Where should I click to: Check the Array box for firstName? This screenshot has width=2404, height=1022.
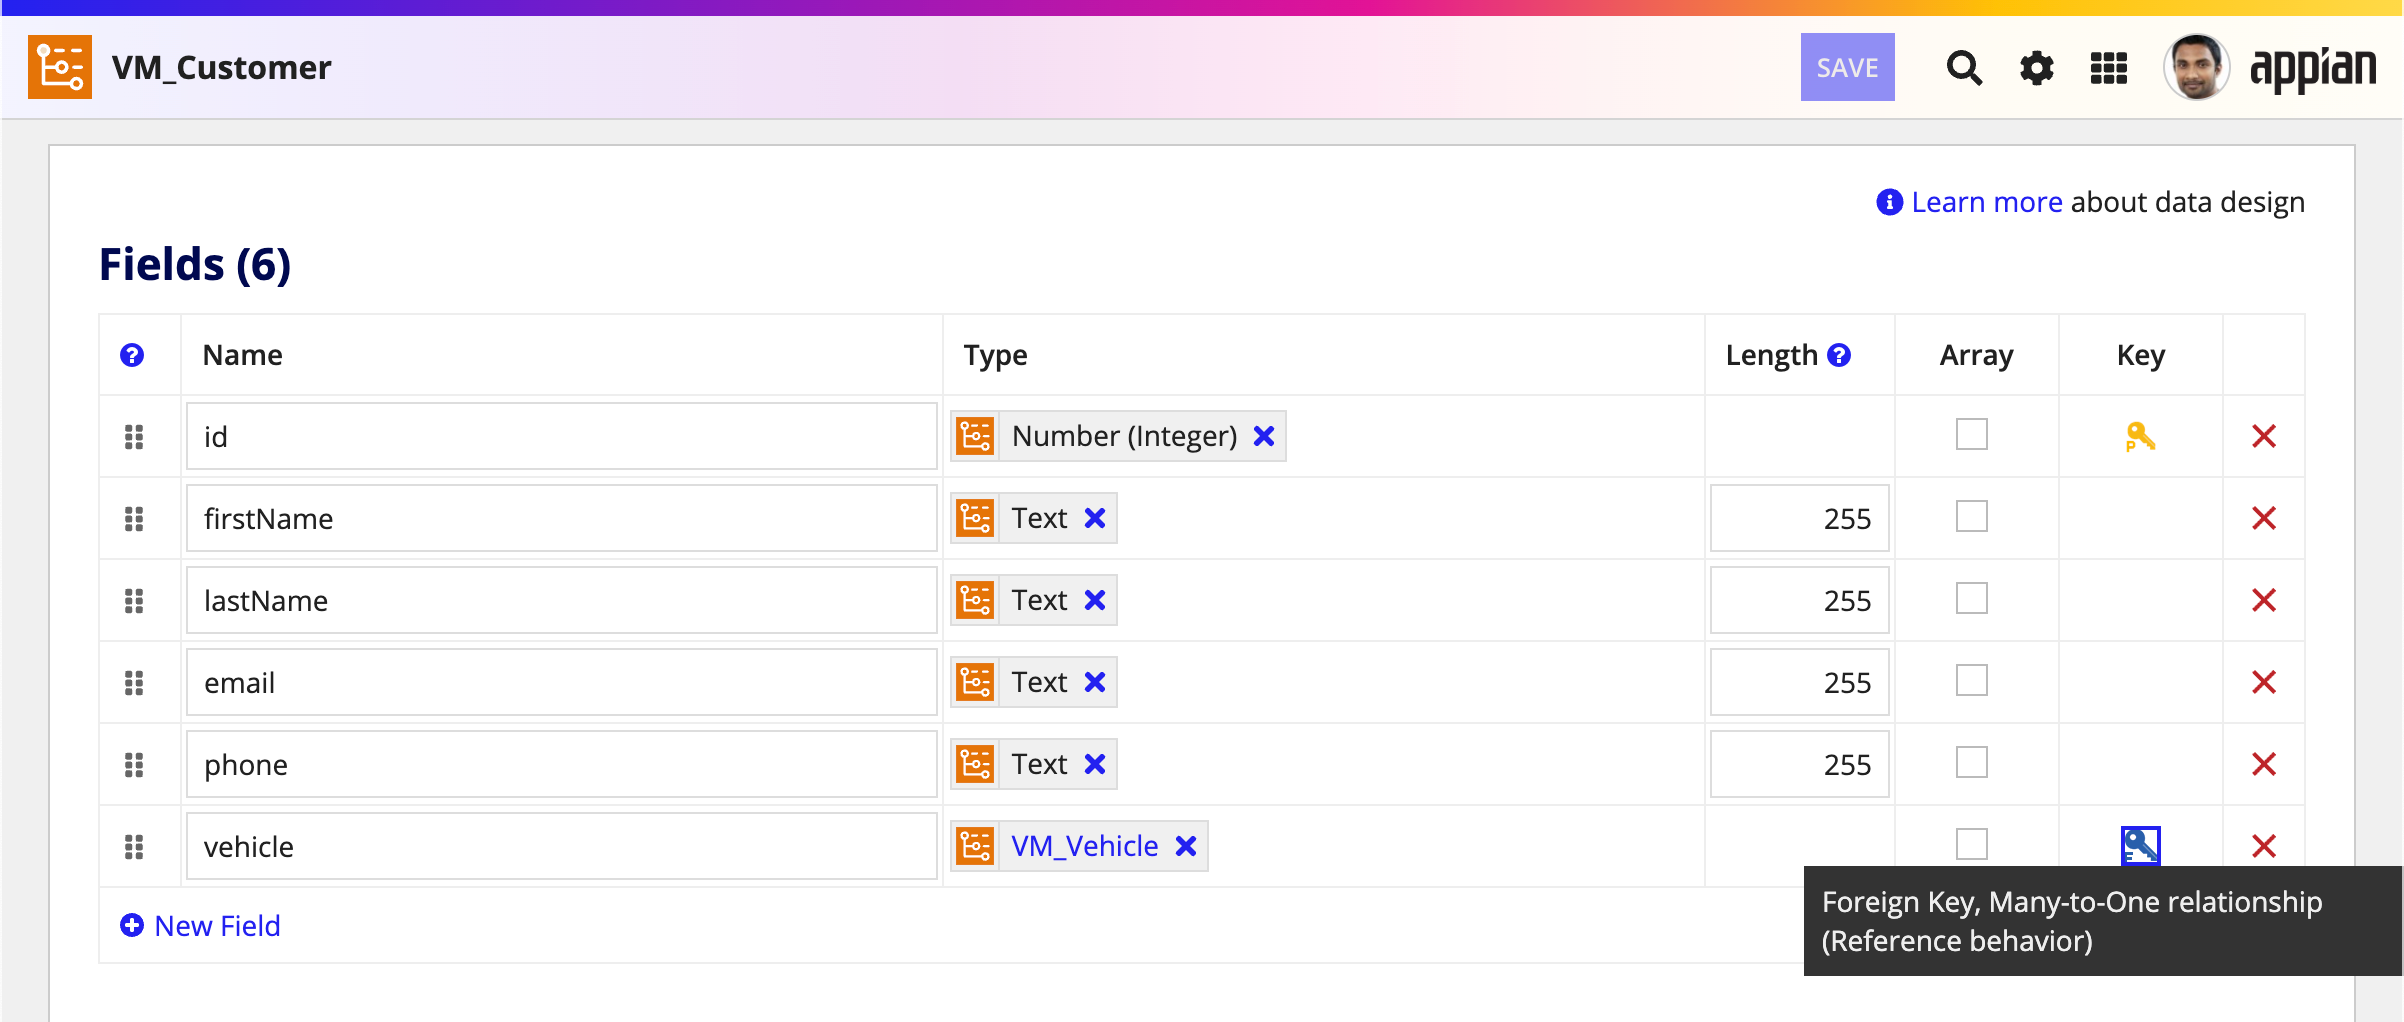[1972, 516]
